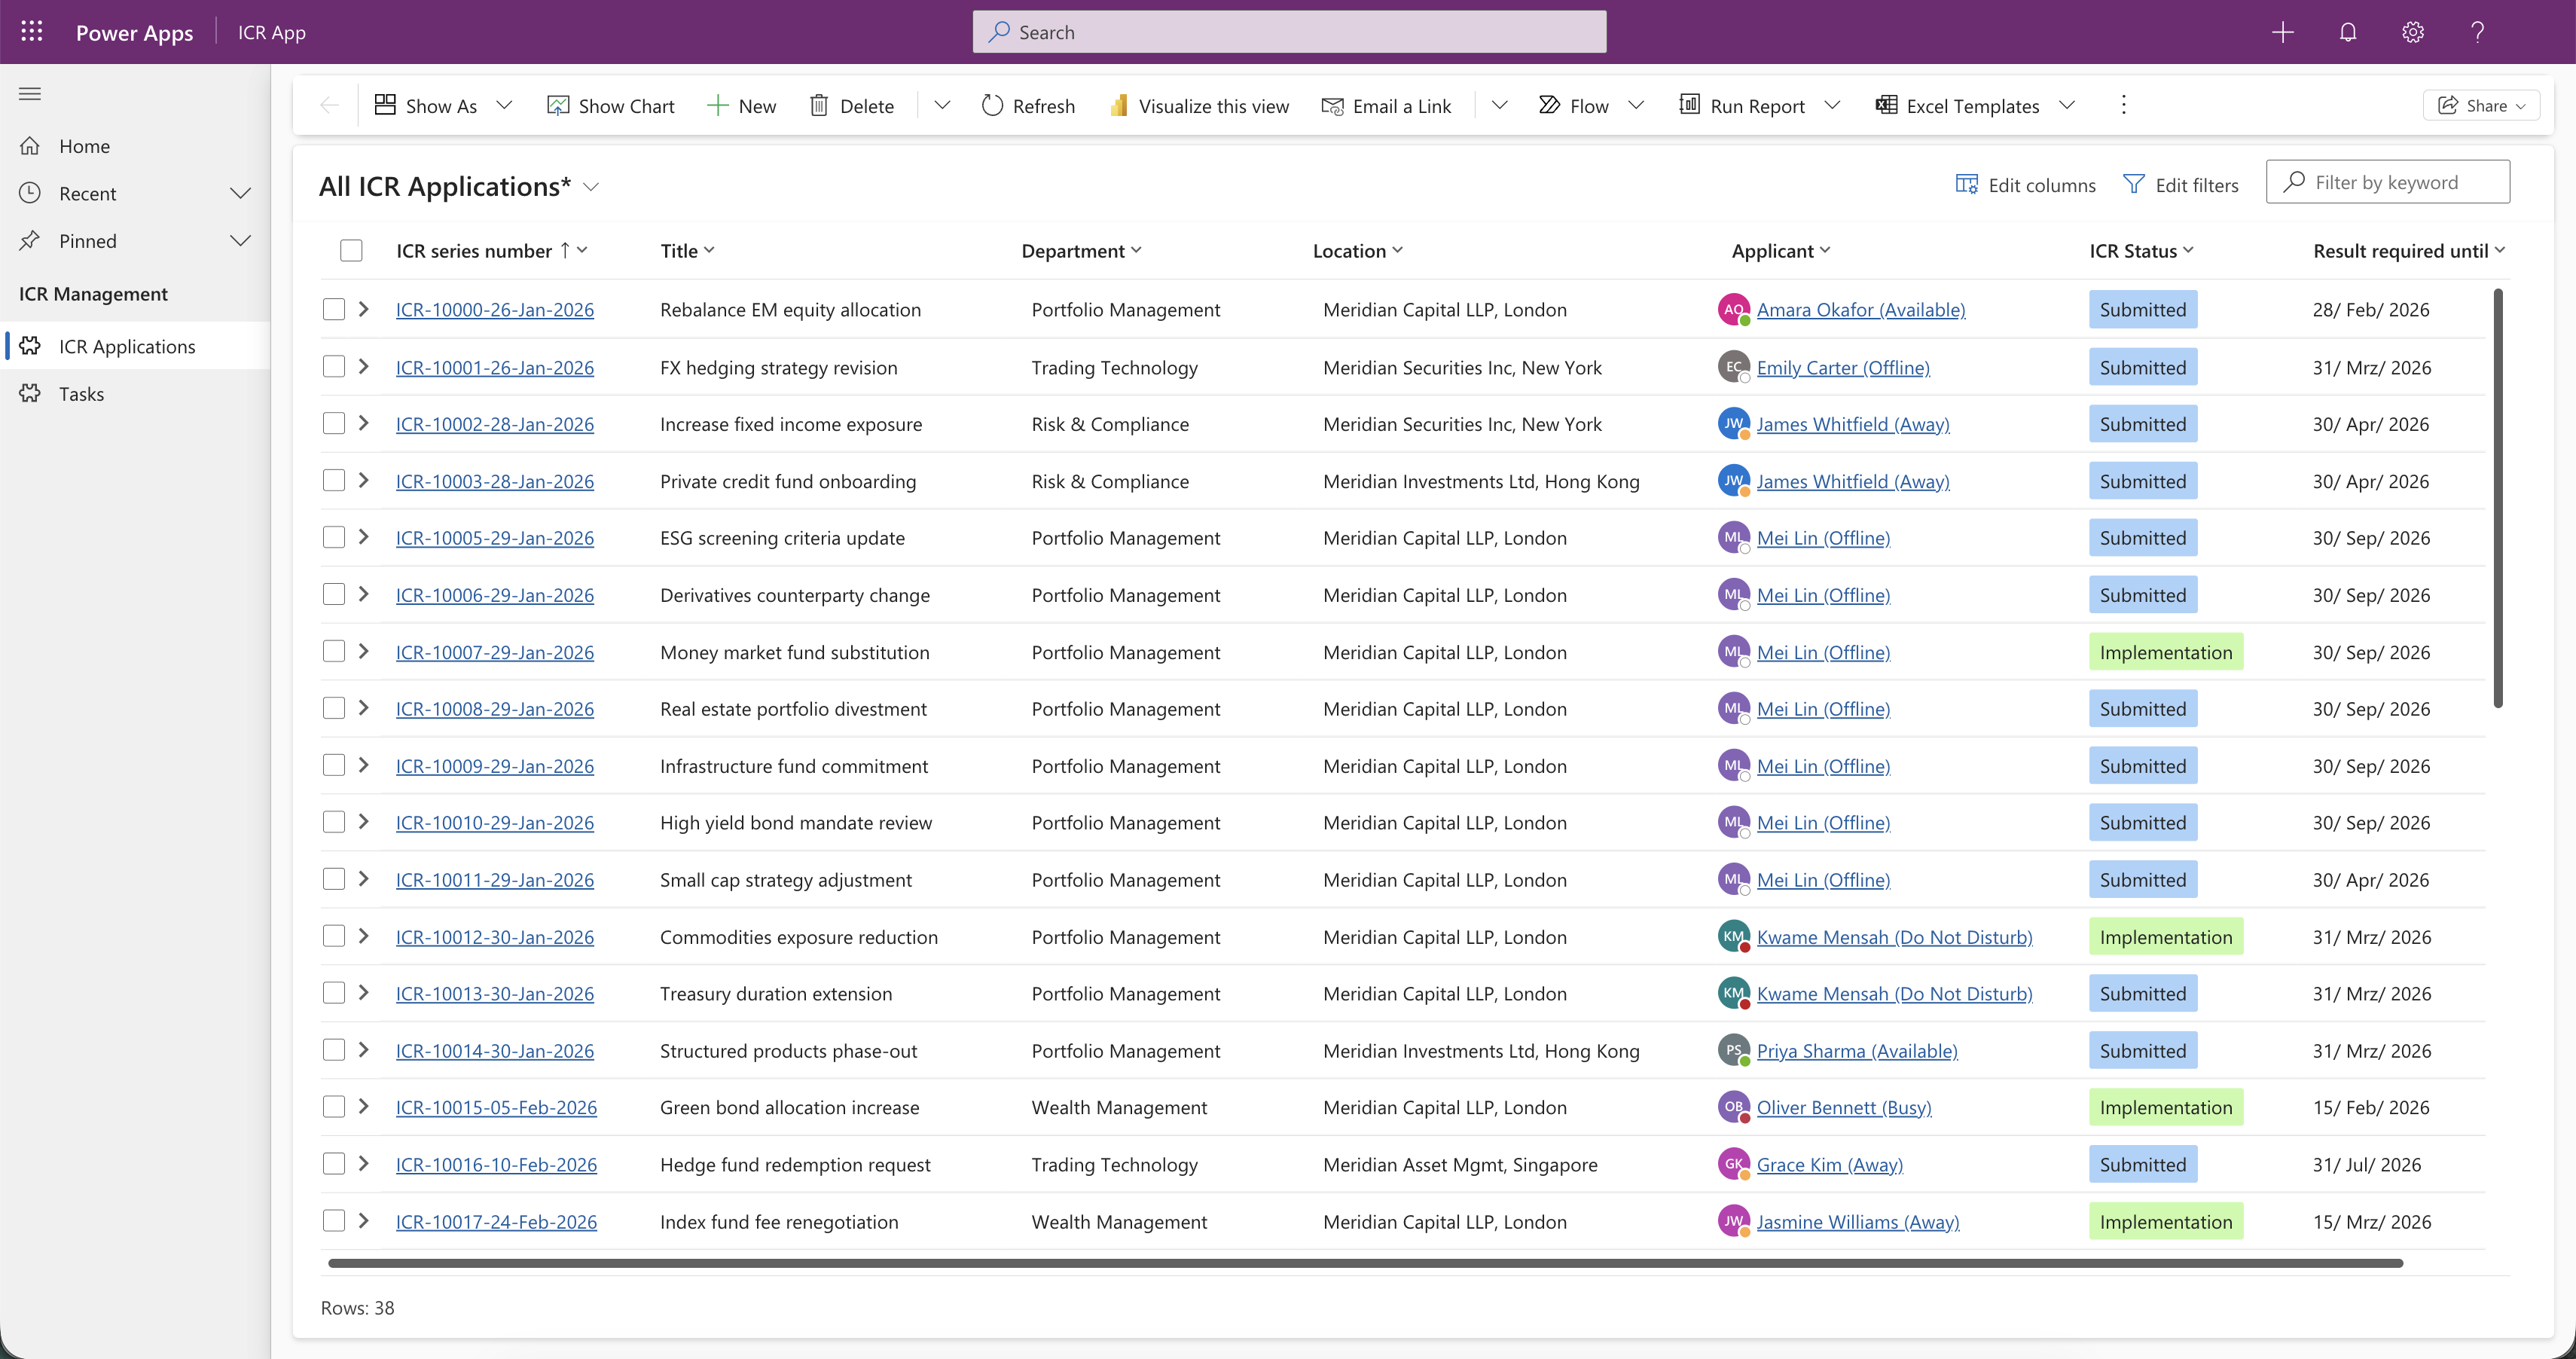Click the Filter by keyword field

(2387, 182)
